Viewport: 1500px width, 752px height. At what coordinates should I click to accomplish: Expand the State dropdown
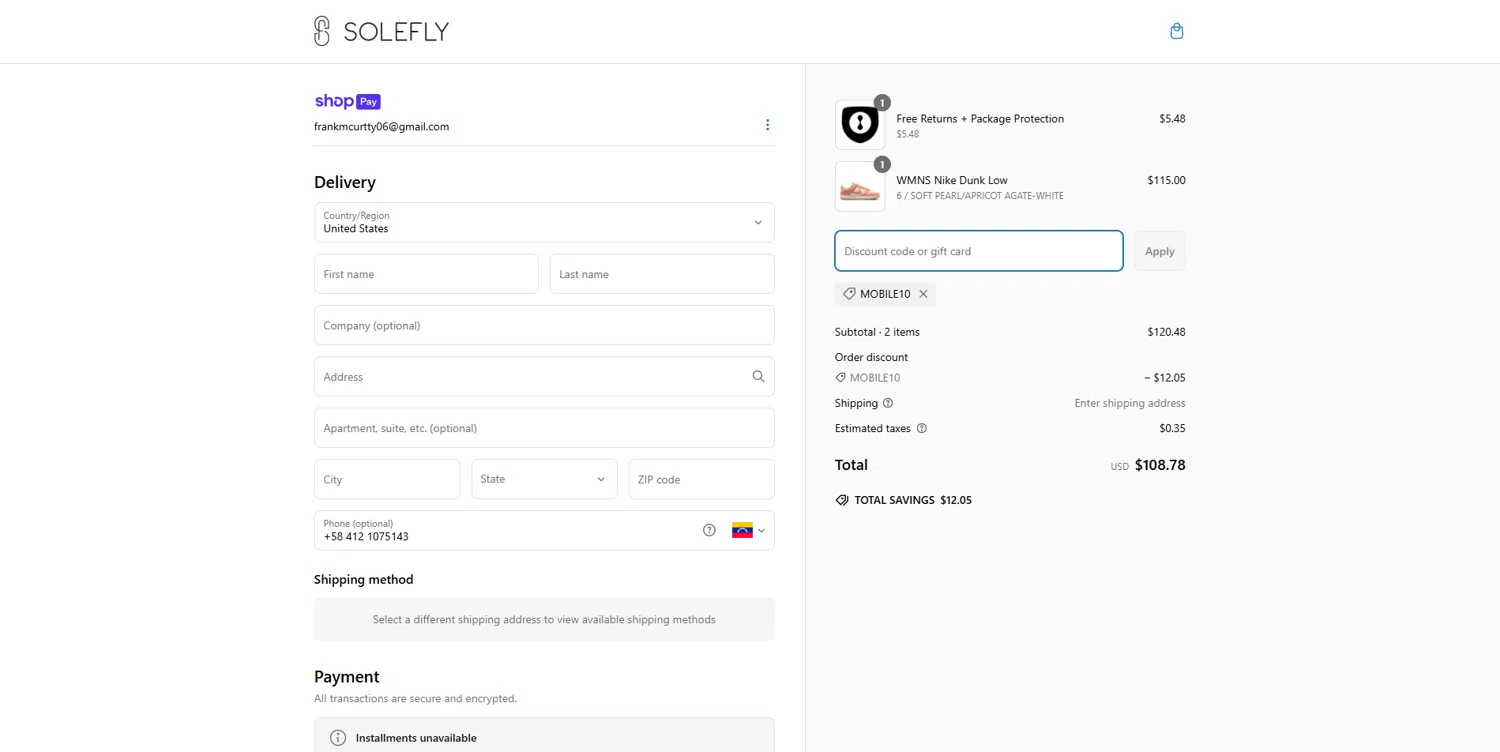click(544, 479)
